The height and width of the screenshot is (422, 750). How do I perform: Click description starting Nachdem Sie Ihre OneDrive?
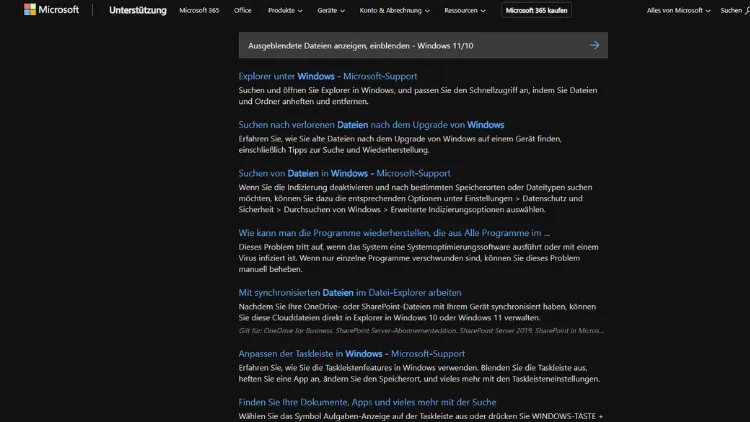[417, 312]
